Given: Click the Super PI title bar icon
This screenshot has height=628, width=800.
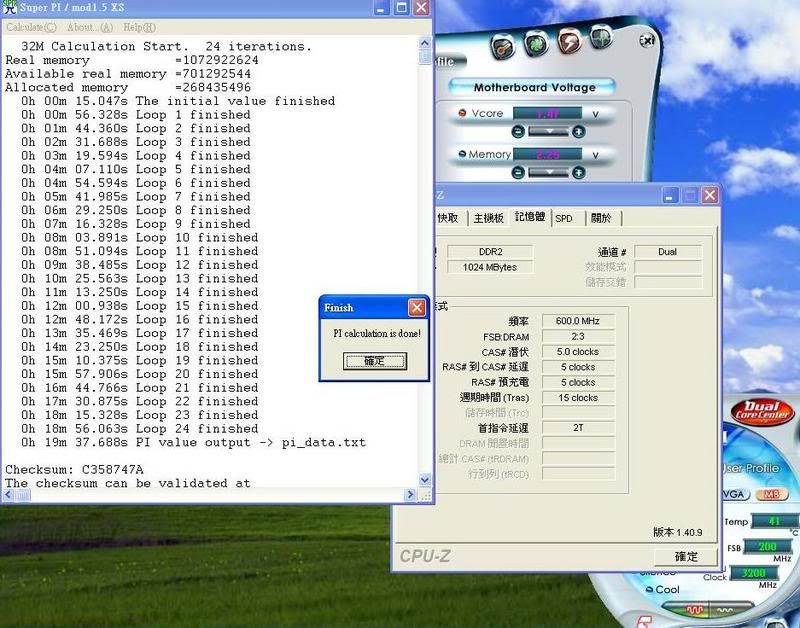Looking at the screenshot, I should [x=9, y=7].
